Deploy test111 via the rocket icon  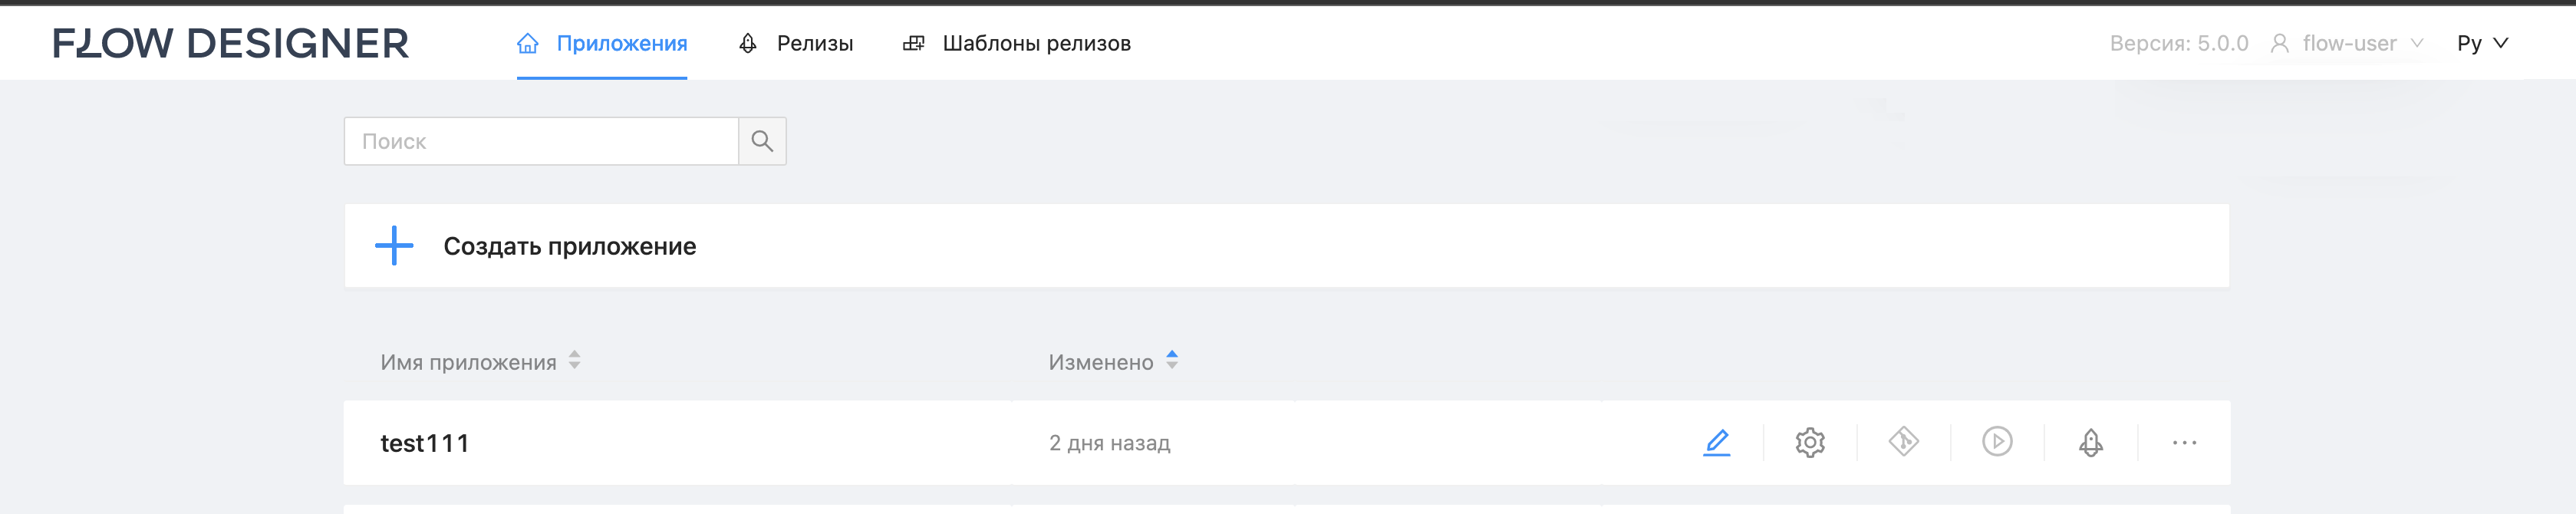2092,441
